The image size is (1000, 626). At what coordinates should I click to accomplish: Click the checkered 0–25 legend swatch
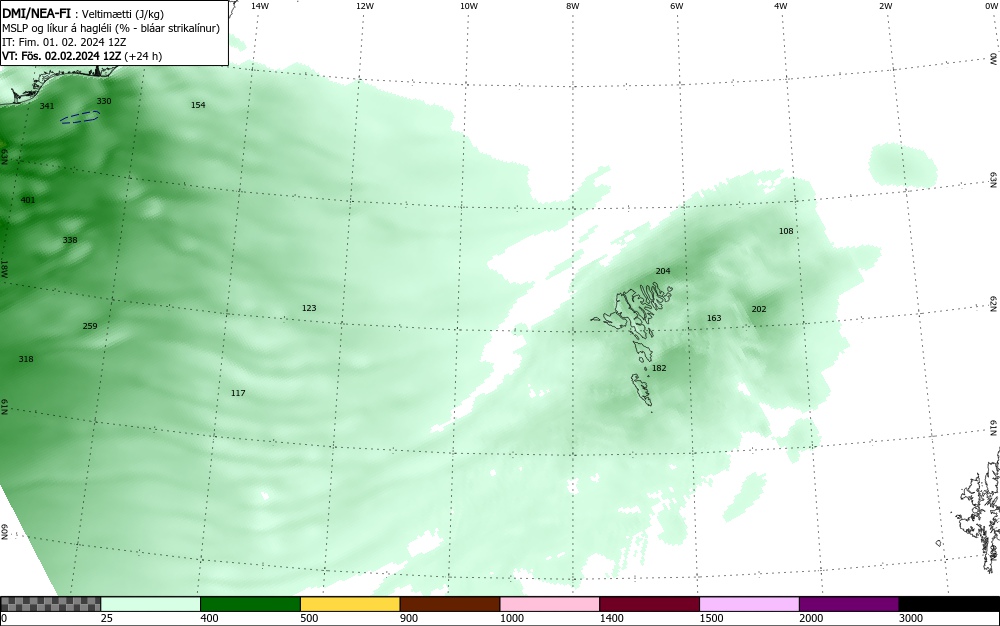50,604
